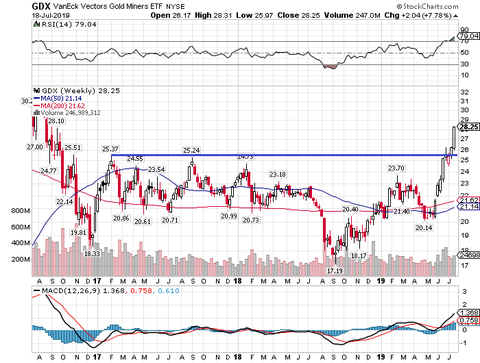Click the 400M volume axis label
This screenshot has width=480, height=363.
pos(21,243)
